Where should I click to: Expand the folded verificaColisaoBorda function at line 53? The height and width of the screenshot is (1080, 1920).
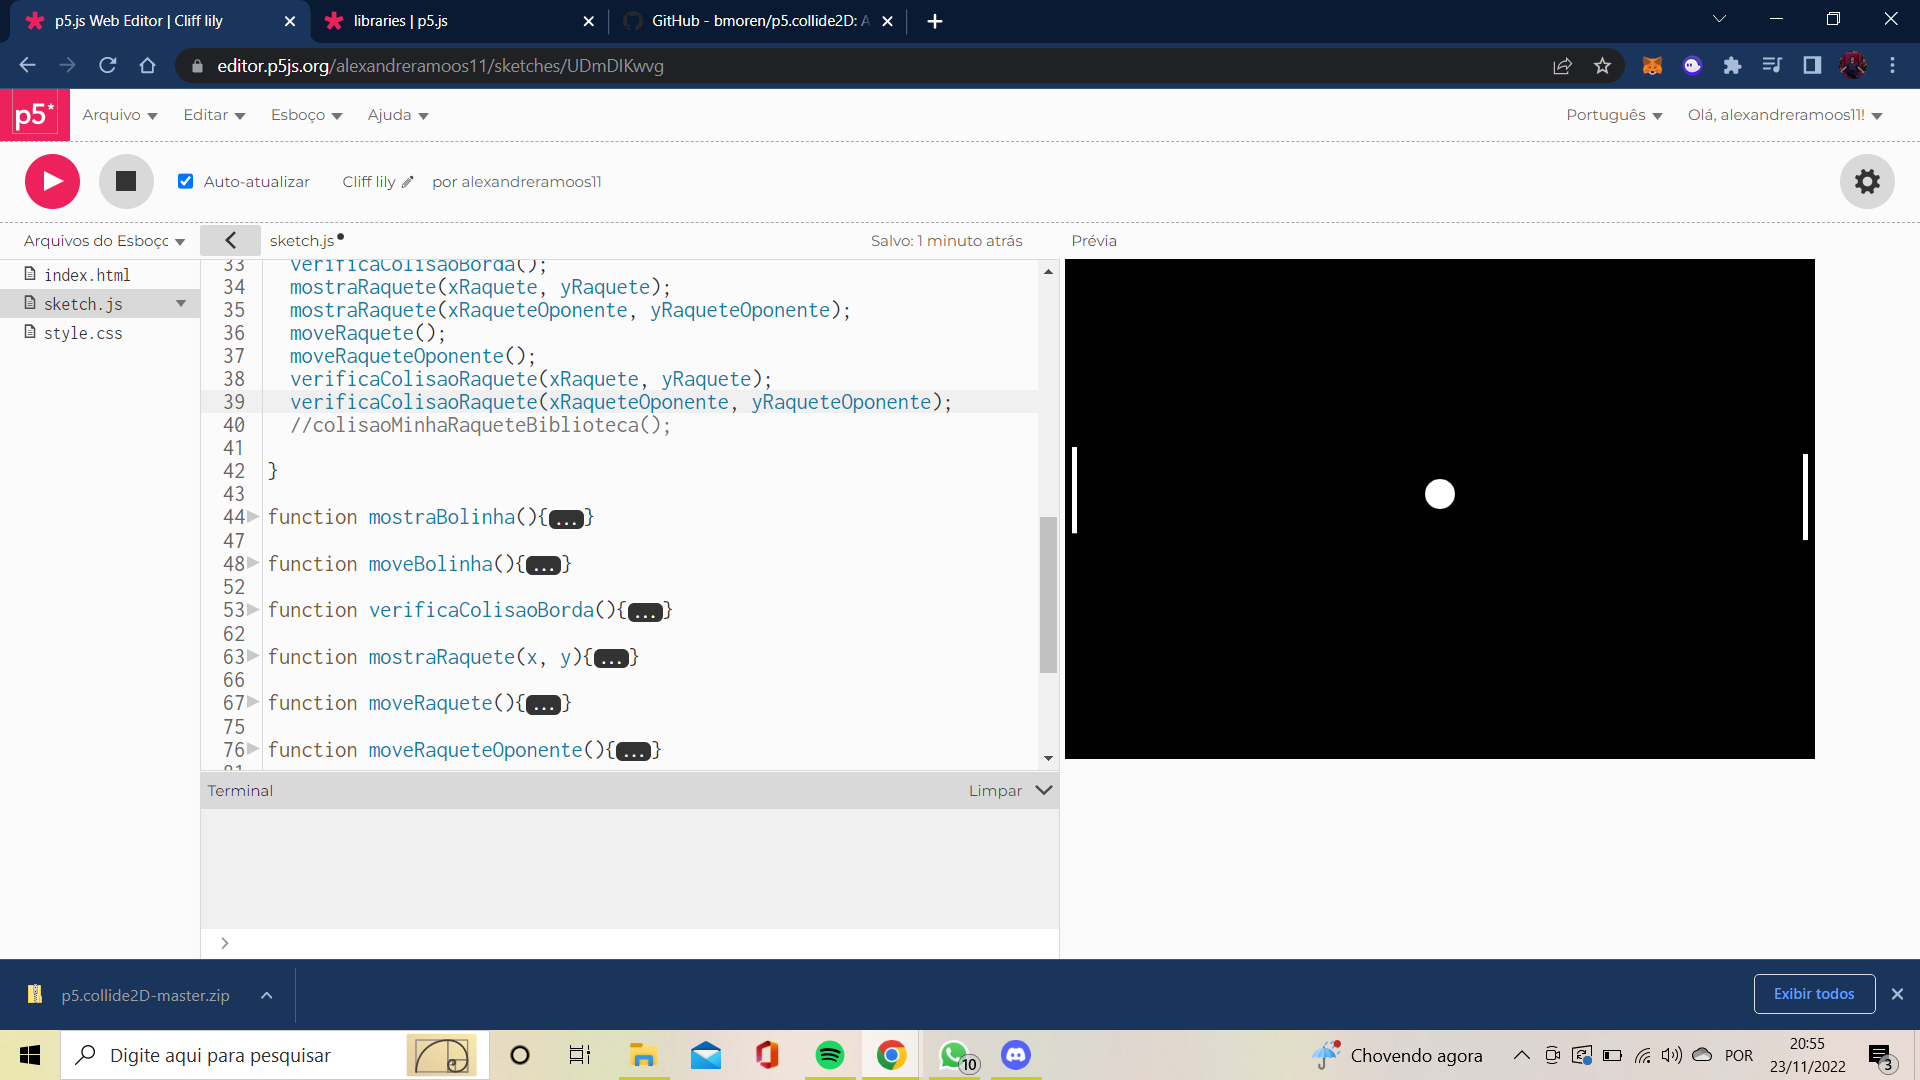253,610
